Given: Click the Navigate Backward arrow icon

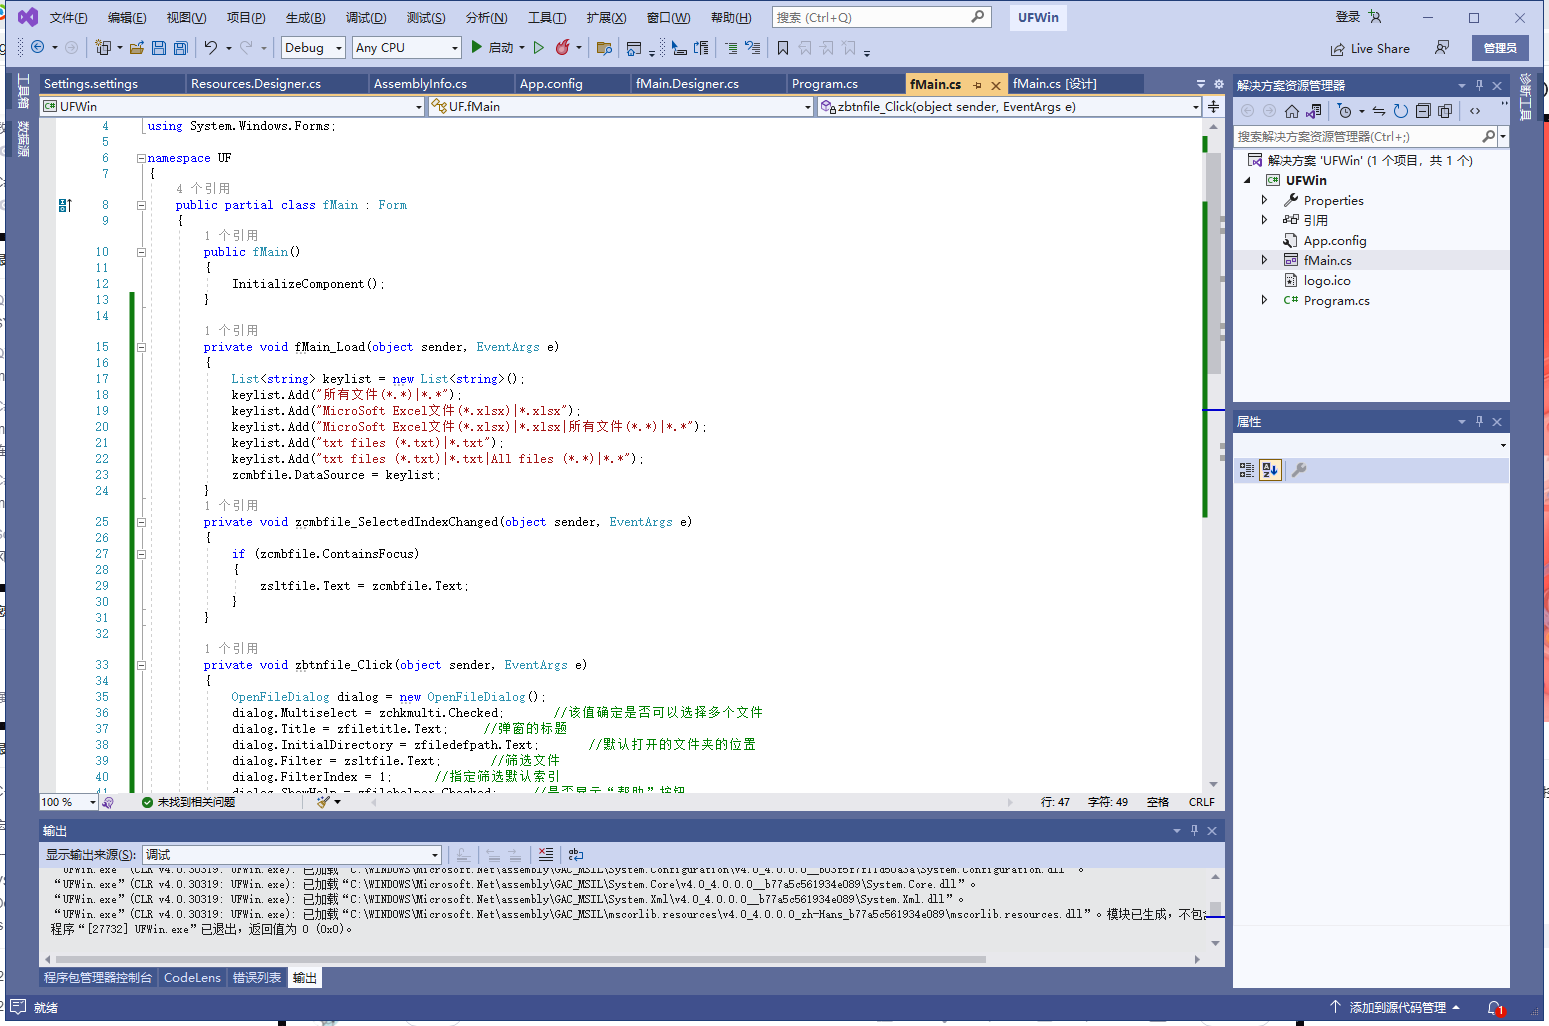Looking at the screenshot, I should tap(38, 47).
